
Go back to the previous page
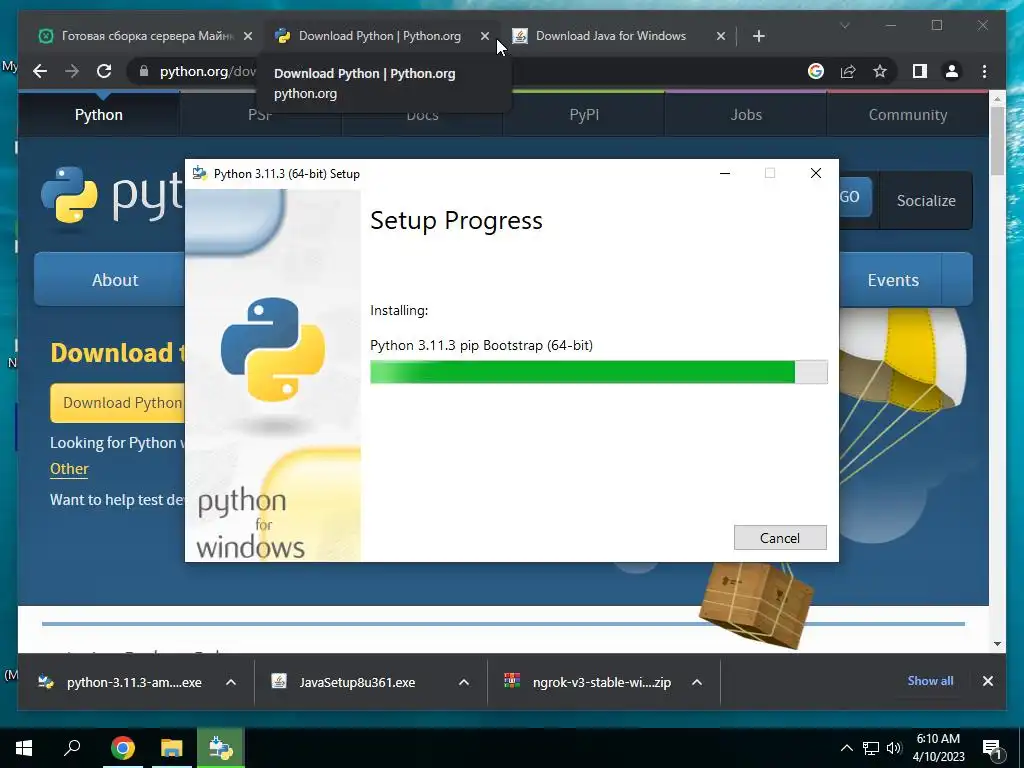40,71
